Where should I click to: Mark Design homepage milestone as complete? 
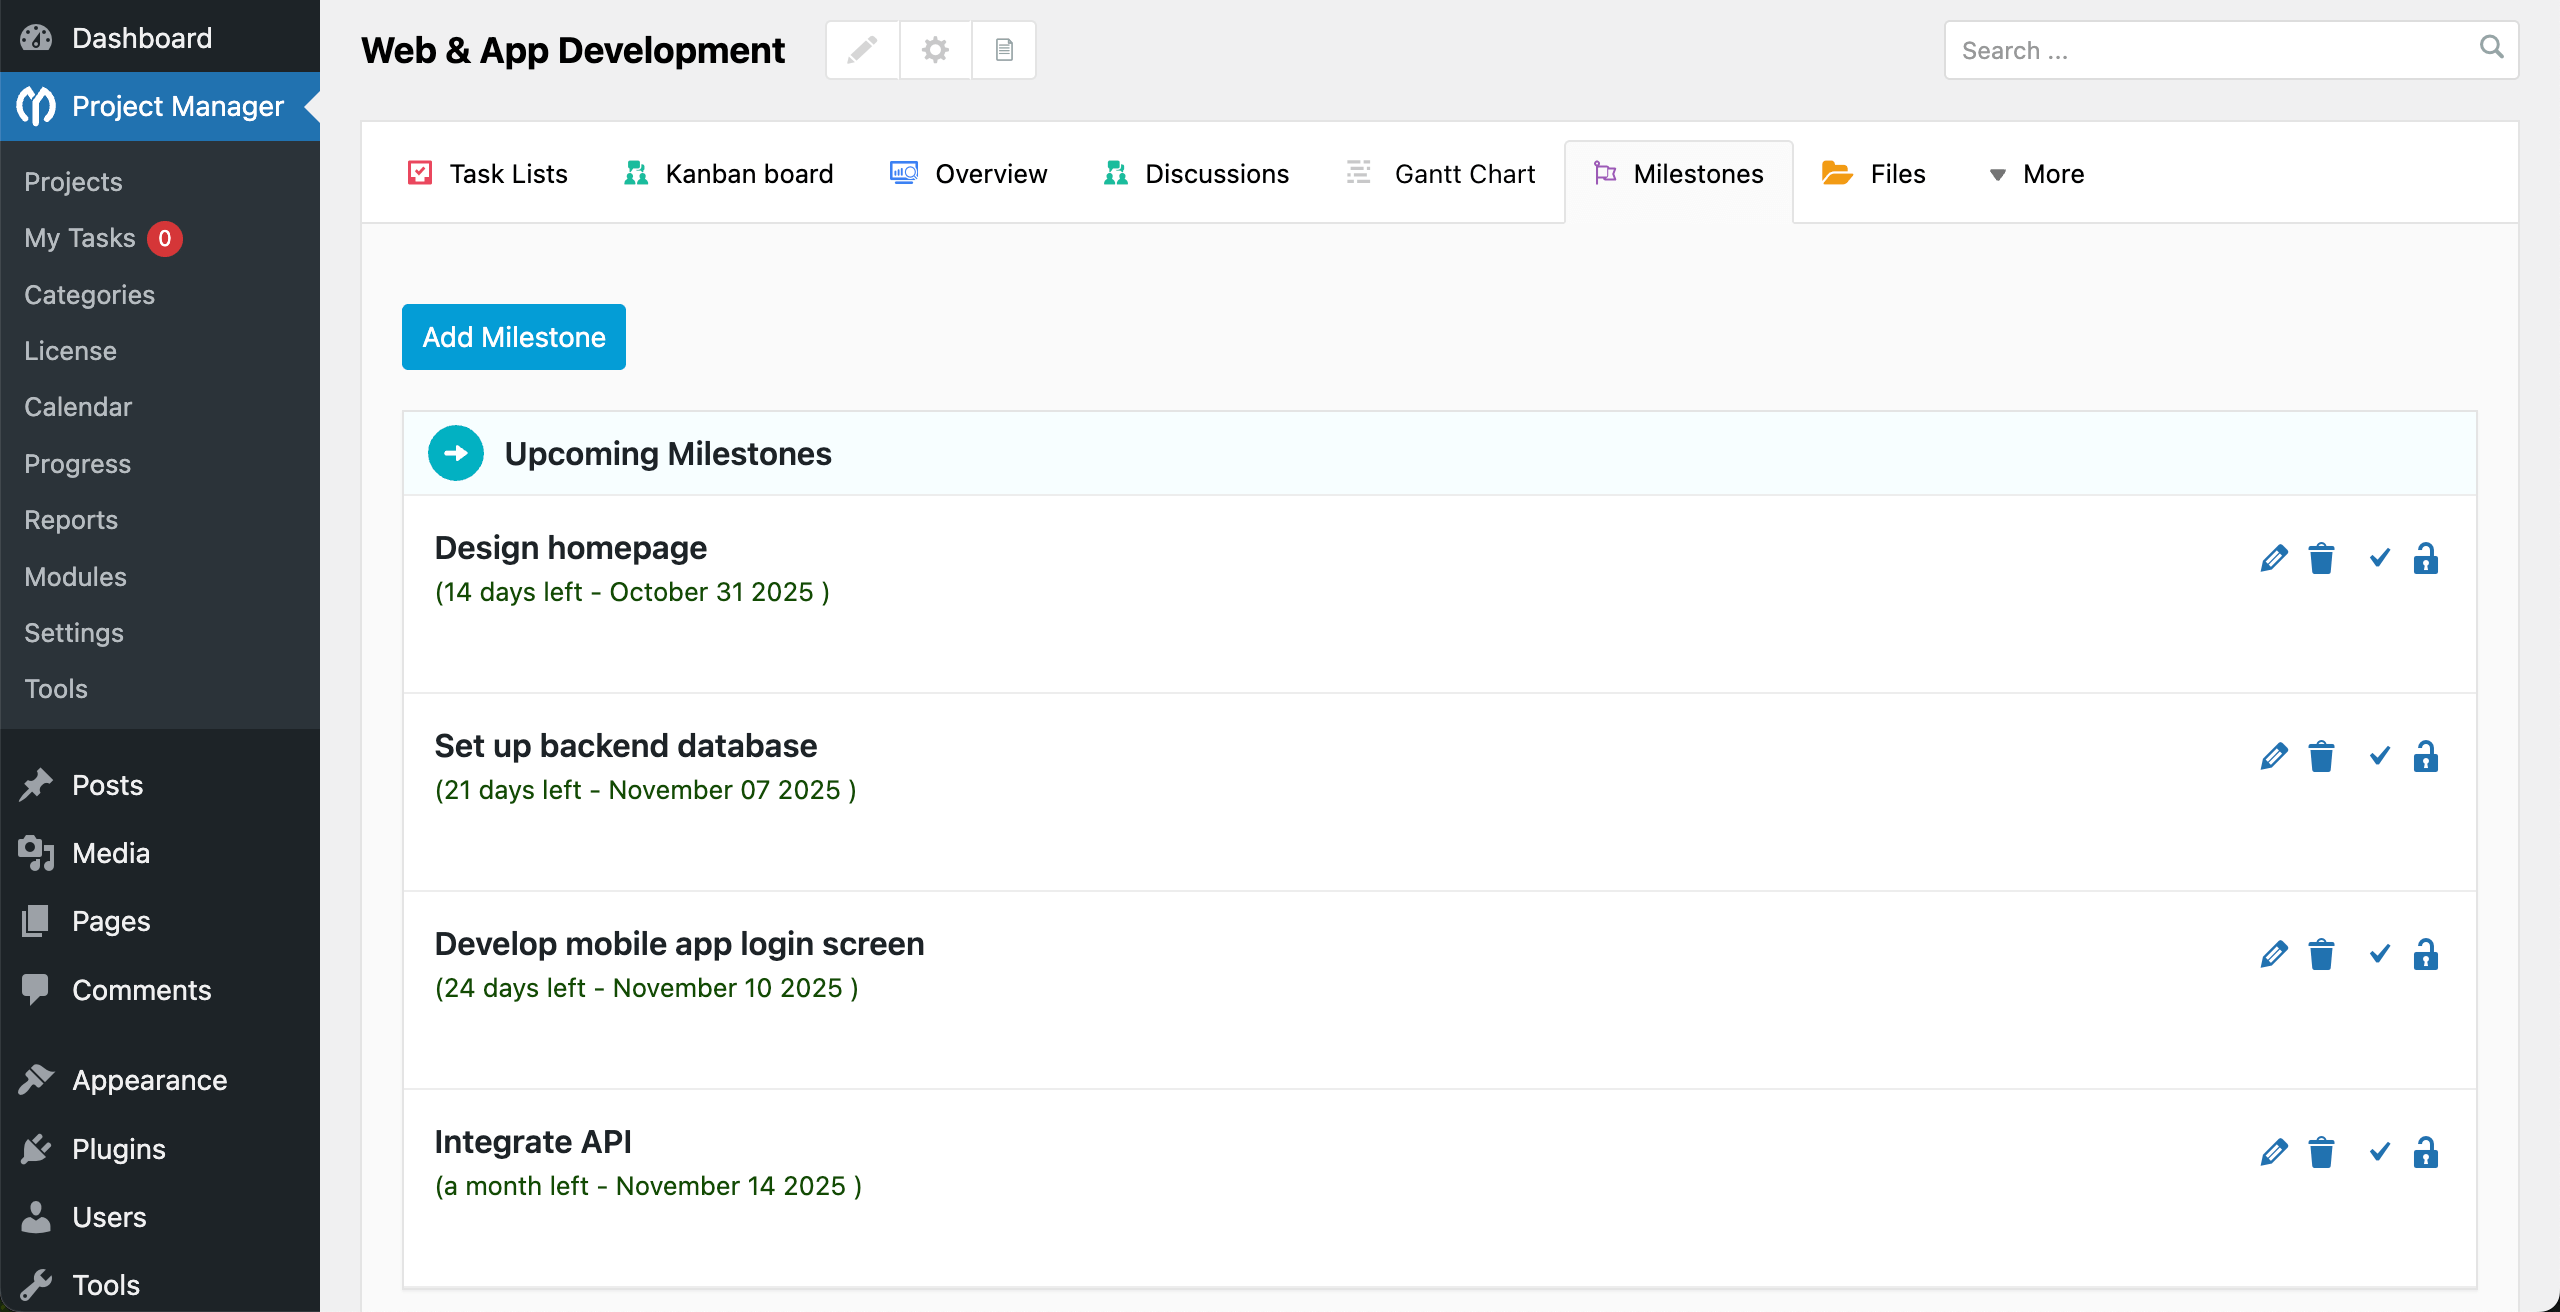point(2379,558)
